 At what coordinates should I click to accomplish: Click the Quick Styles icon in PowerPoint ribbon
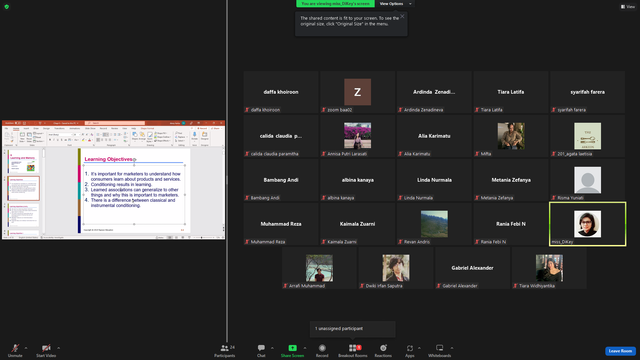[150, 135]
